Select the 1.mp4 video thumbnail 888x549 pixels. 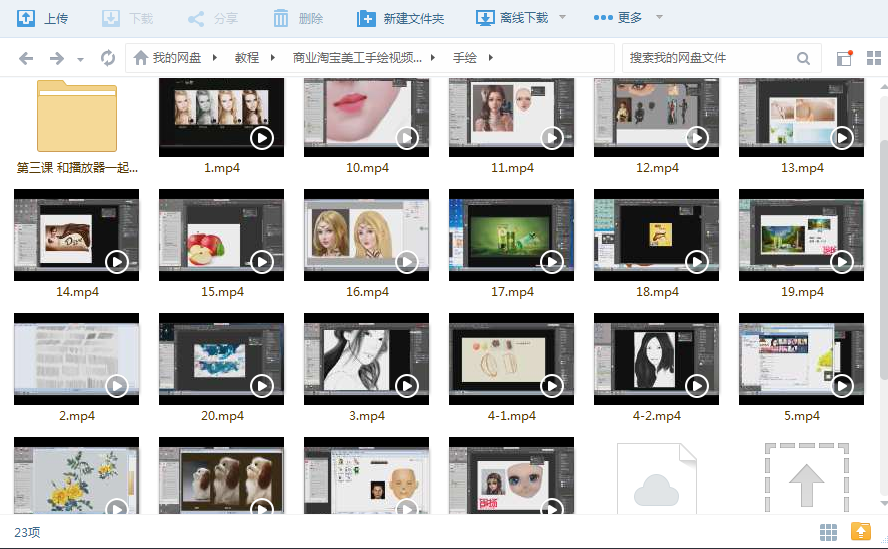tap(221, 117)
